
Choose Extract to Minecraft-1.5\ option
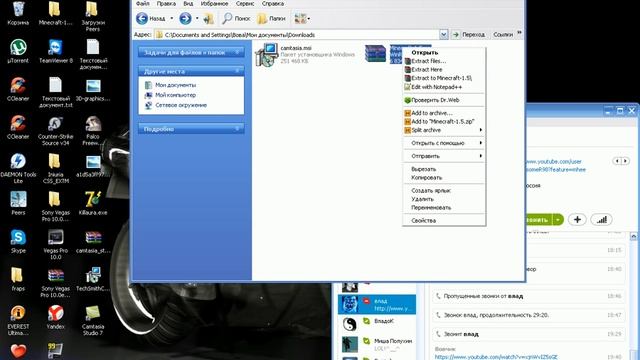[444, 78]
